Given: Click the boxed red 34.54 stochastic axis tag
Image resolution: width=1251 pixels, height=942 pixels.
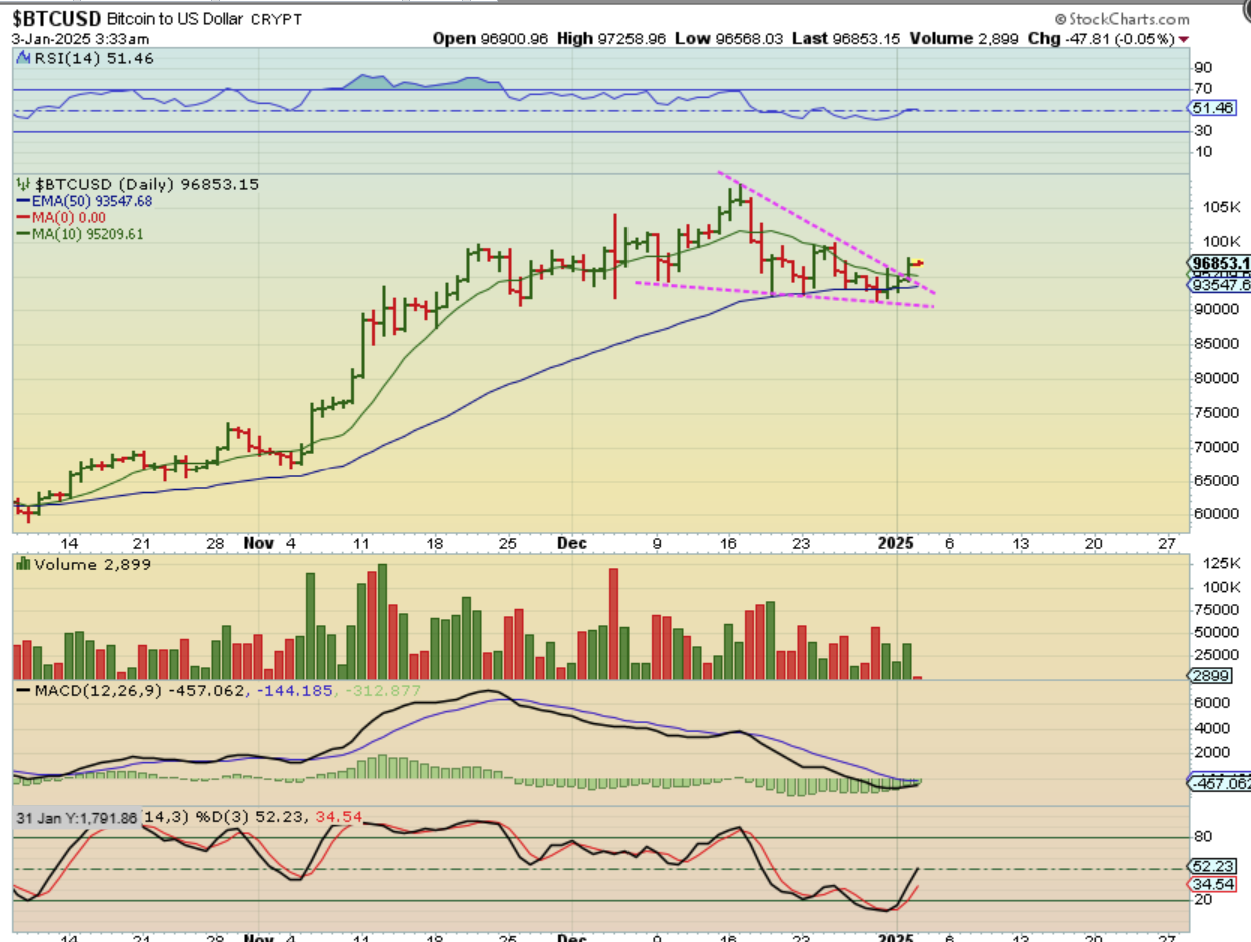Looking at the screenshot, I should point(1210,885).
